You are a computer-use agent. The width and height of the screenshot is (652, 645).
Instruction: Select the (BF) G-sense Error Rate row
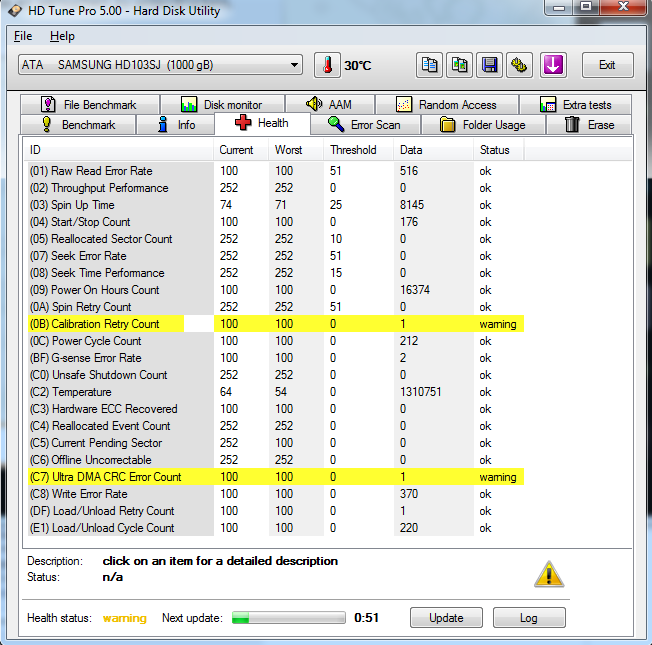point(276,358)
